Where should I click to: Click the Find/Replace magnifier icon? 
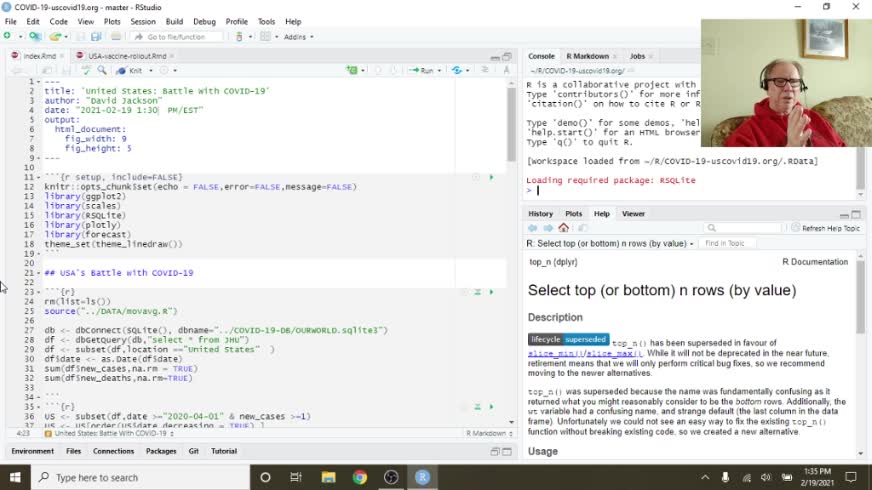(x=102, y=71)
